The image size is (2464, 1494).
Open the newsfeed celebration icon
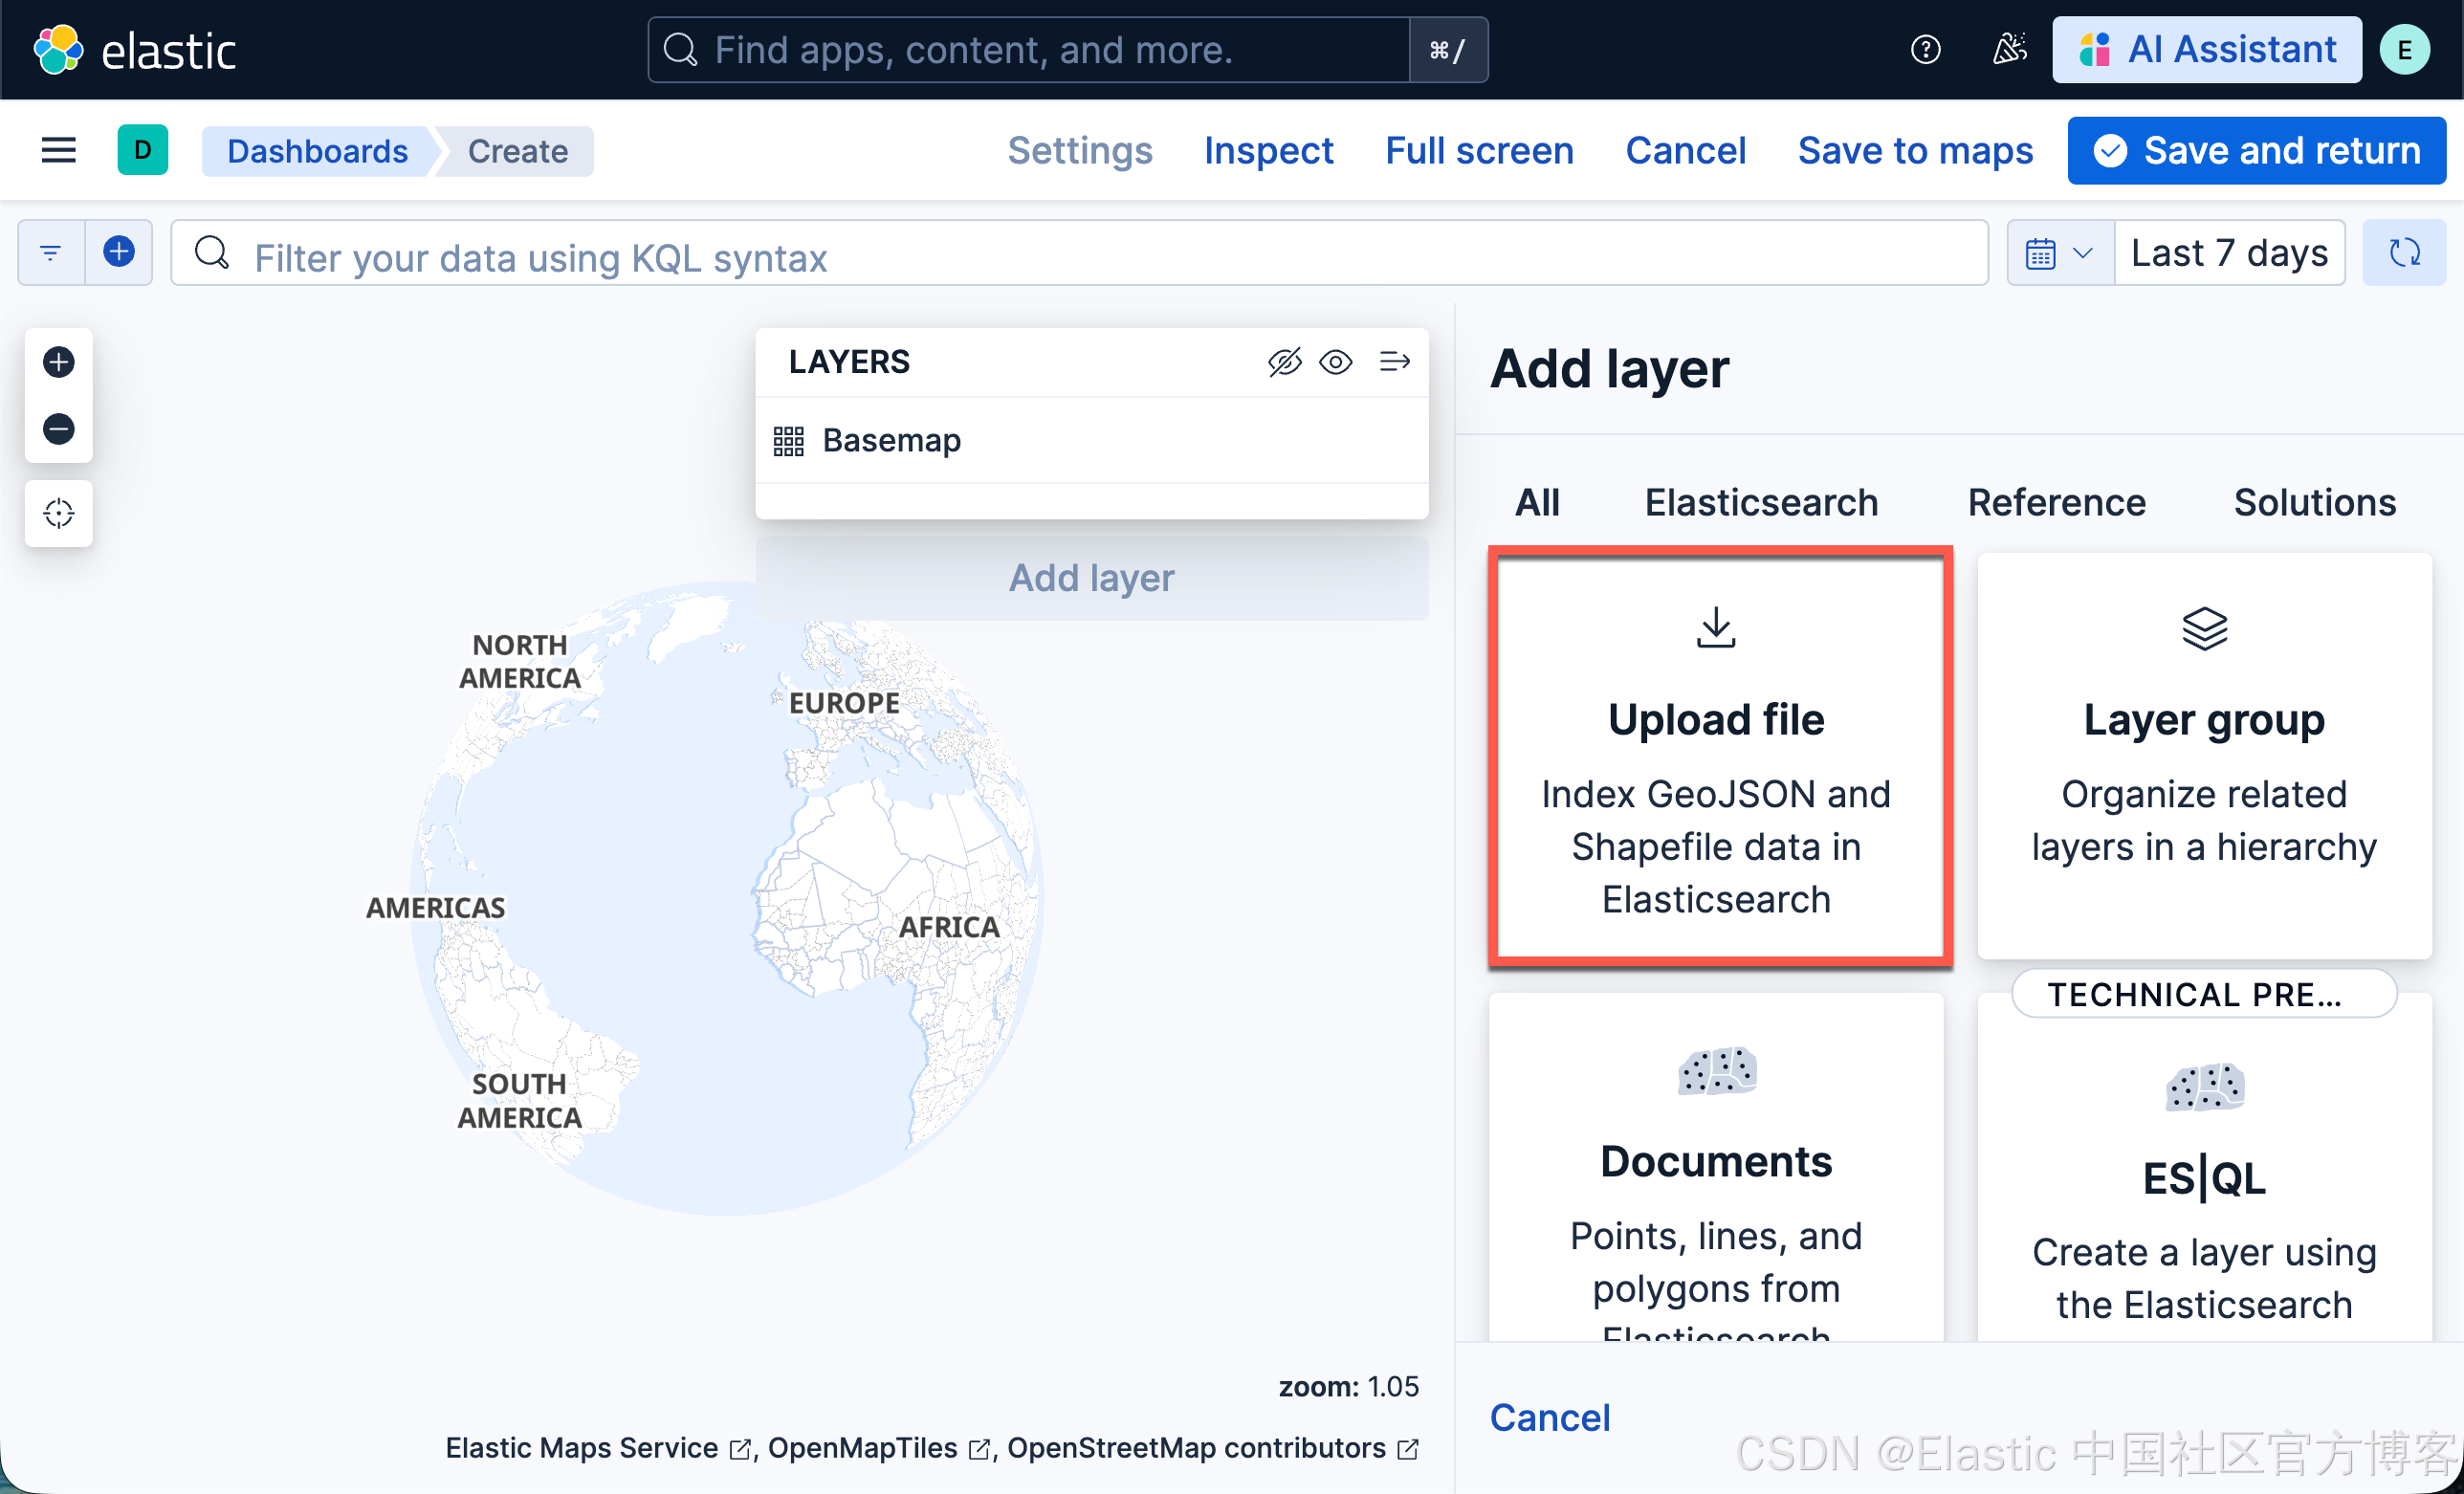coord(2009,49)
